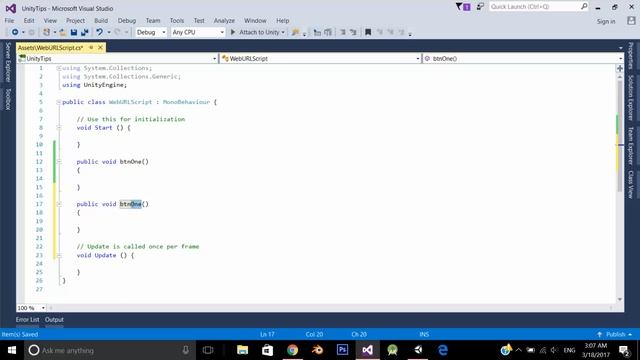The height and width of the screenshot is (360, 640).
Task: Open the Analyze menu
Action: click(x=224, y=20)
